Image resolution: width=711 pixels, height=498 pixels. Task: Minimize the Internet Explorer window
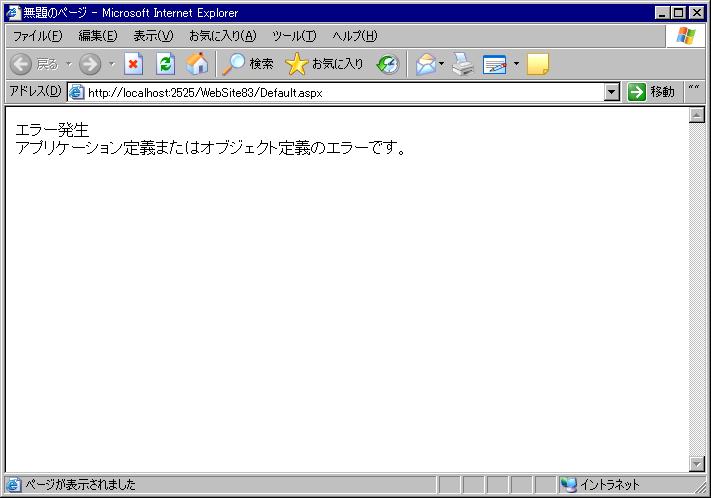662,13
